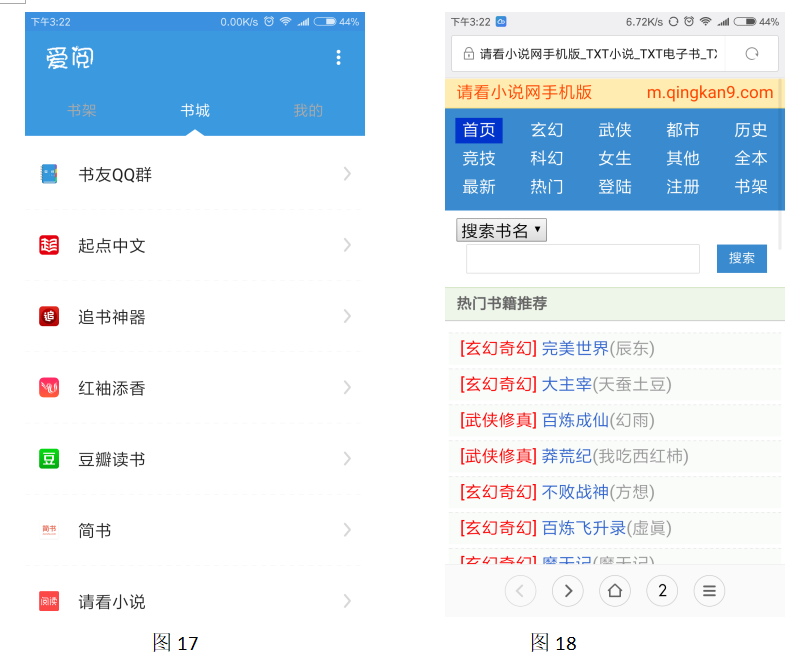This screenshot has width=801, height=654.
Task: Tap the 书友QQ群 notebook icon
Action: pyautogui.click(x=49, y=174)
